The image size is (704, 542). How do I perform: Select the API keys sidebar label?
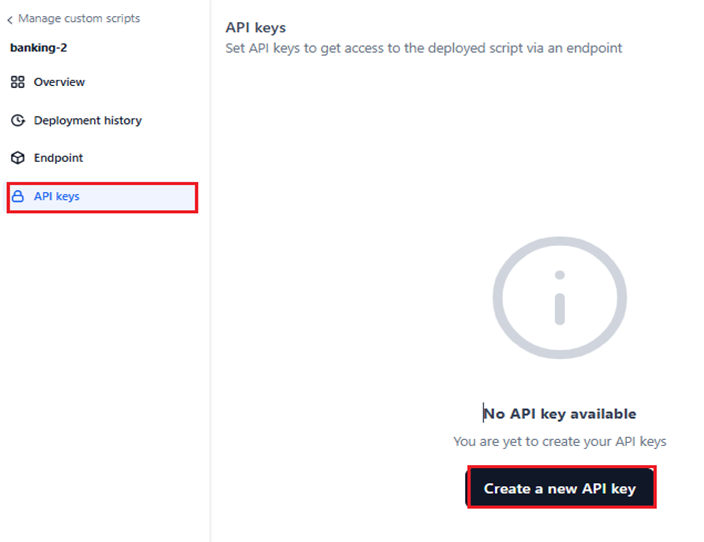click(x=56, y=197)
